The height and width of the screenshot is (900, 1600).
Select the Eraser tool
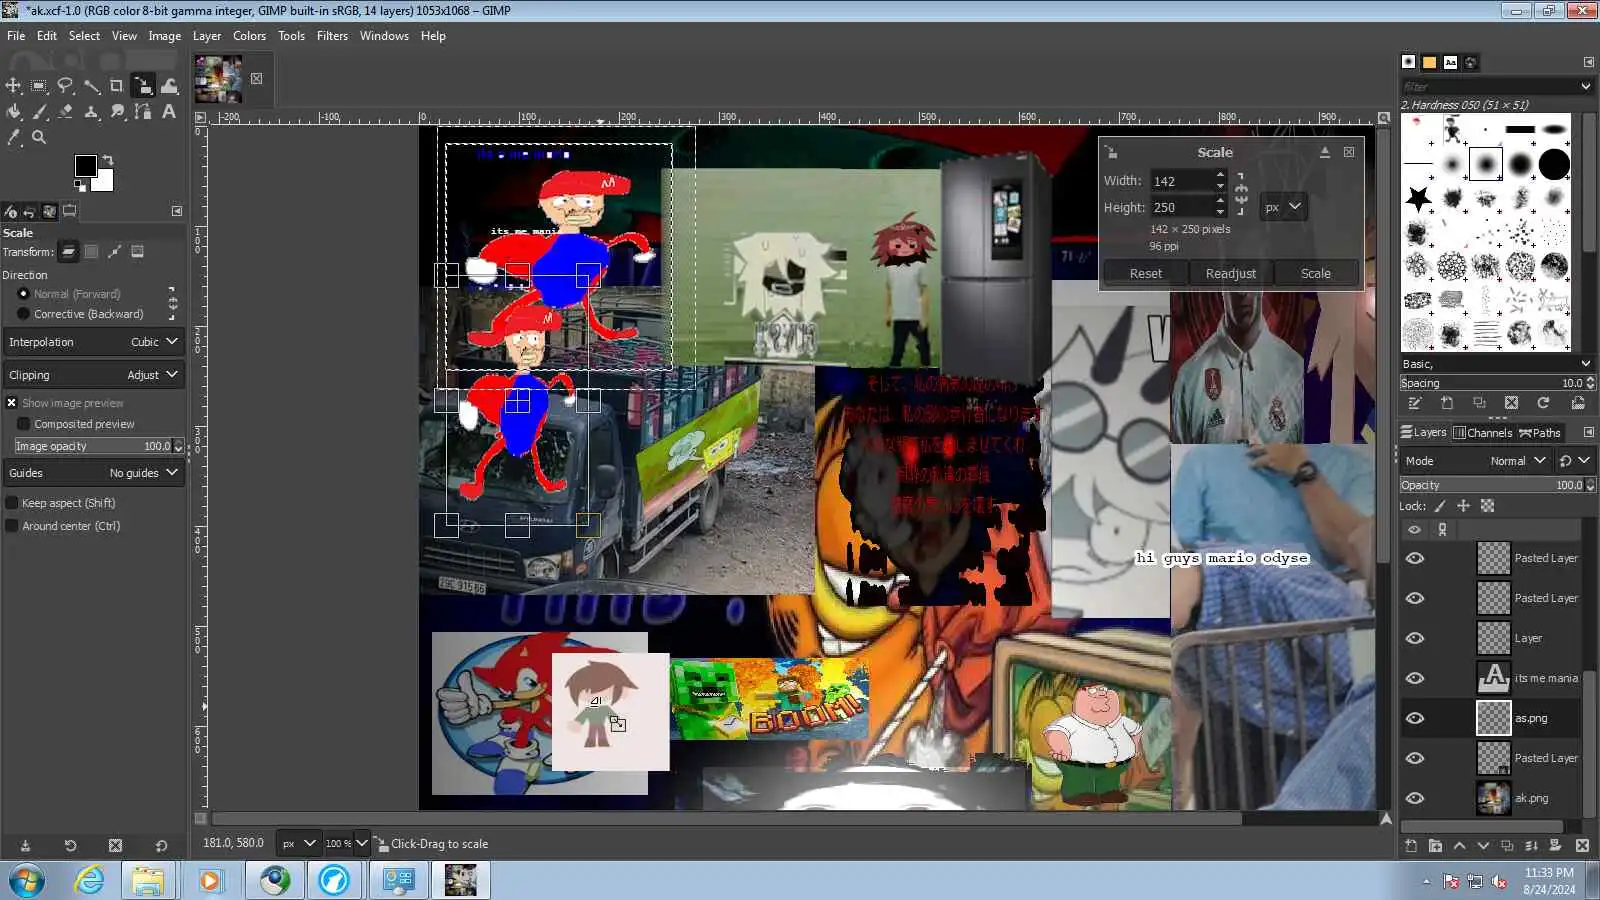coord(65,112)
